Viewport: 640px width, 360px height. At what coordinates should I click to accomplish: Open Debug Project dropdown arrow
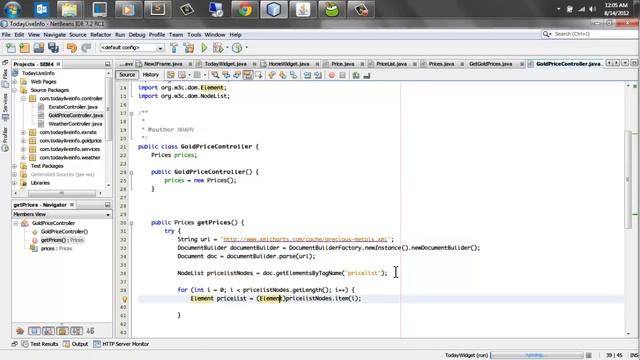coord(227,48)
